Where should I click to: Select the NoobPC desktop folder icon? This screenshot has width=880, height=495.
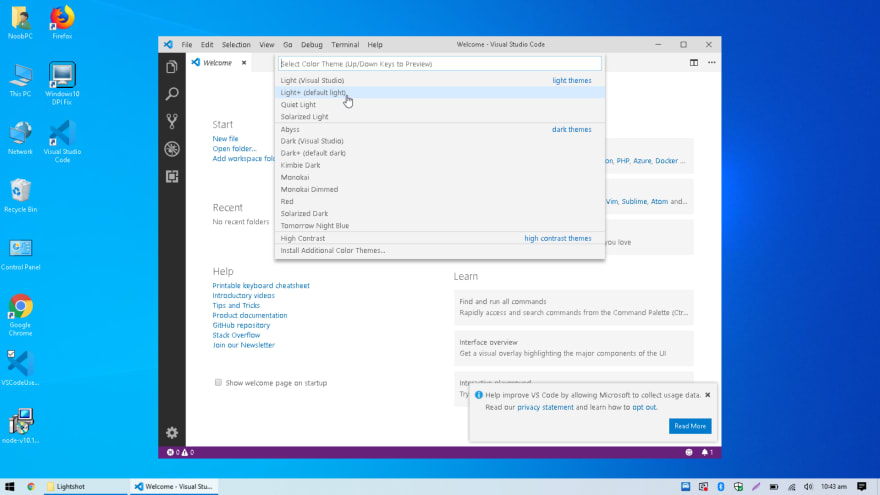pyautogui.click(x=20, y=22)
